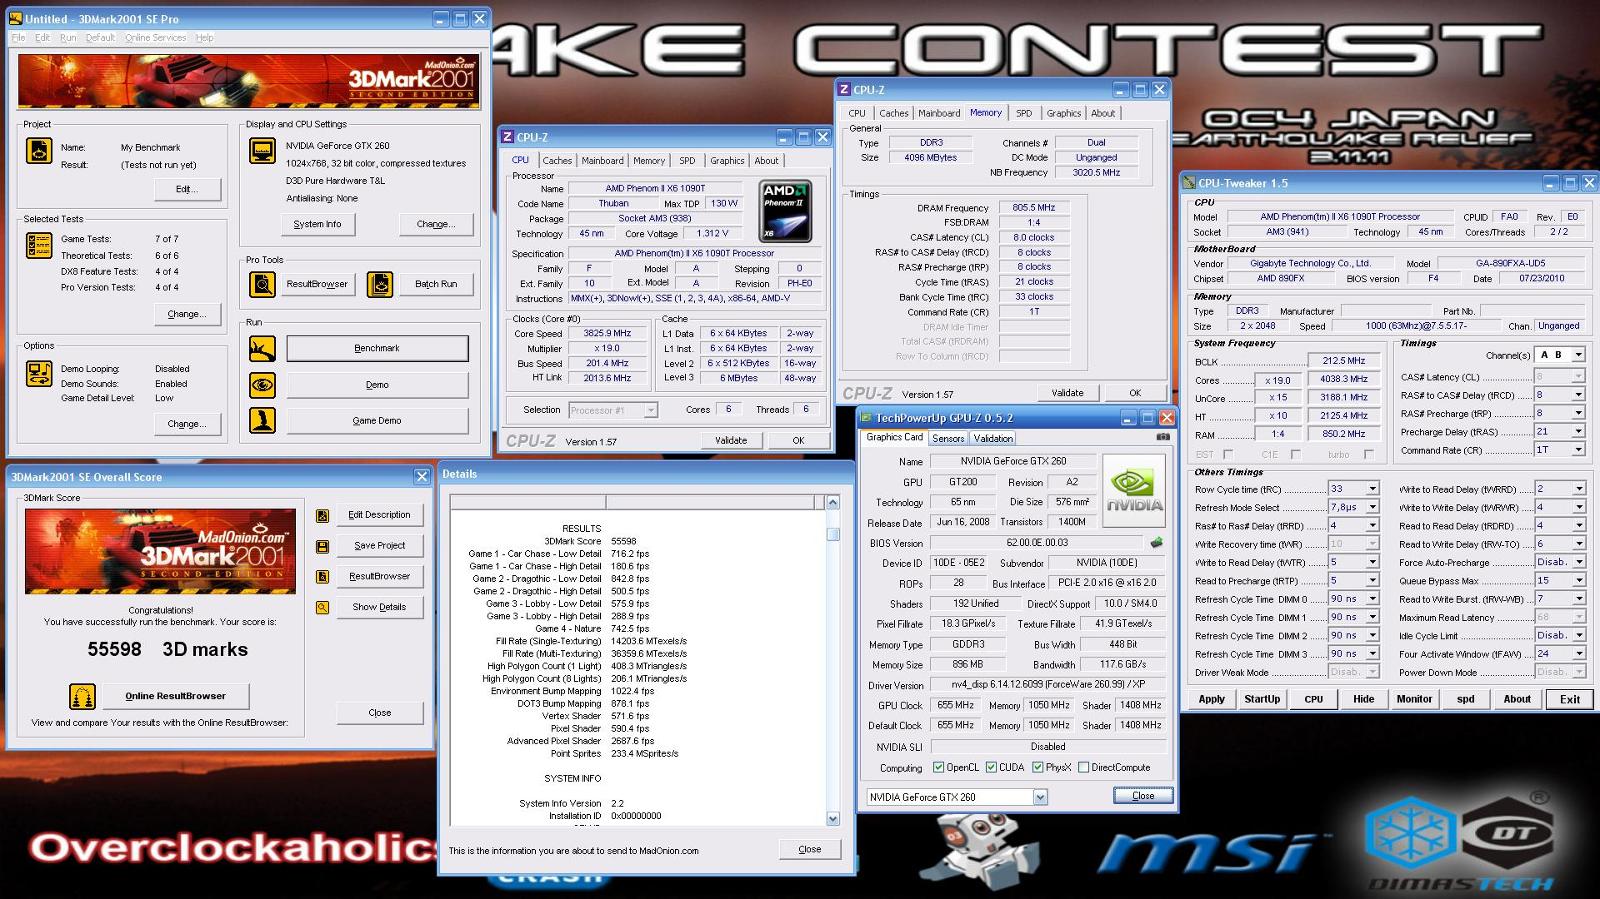
Task: Toggle the OpenCL checkbox in GPU-Z
Action: click(x=938, y=768)
